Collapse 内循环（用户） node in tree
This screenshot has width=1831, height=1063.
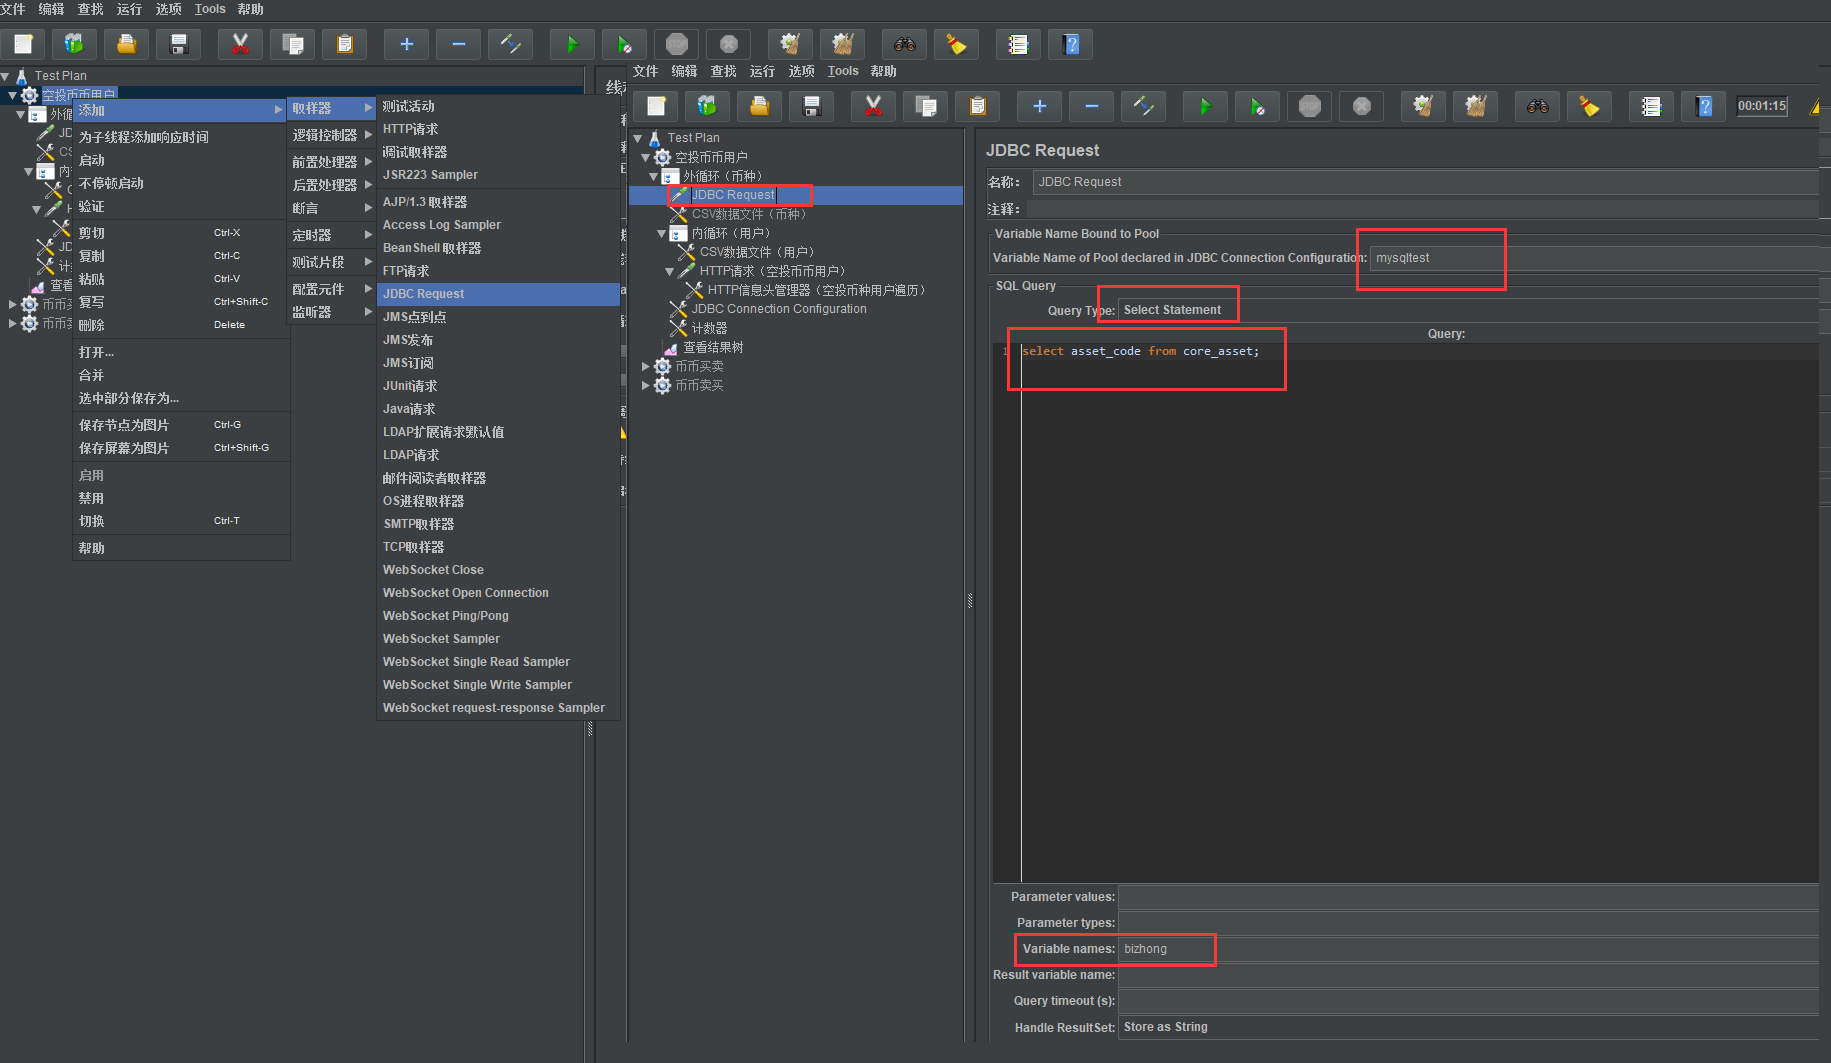(x=662, y=233)
